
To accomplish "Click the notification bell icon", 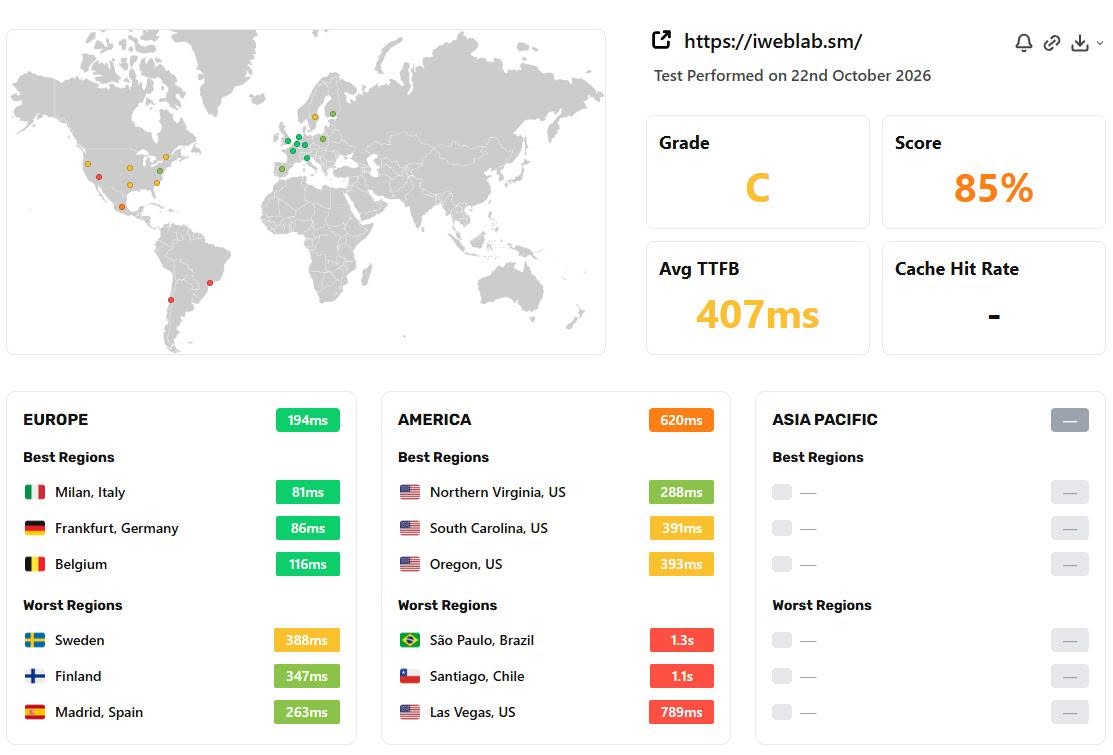I will [1024, 43].
